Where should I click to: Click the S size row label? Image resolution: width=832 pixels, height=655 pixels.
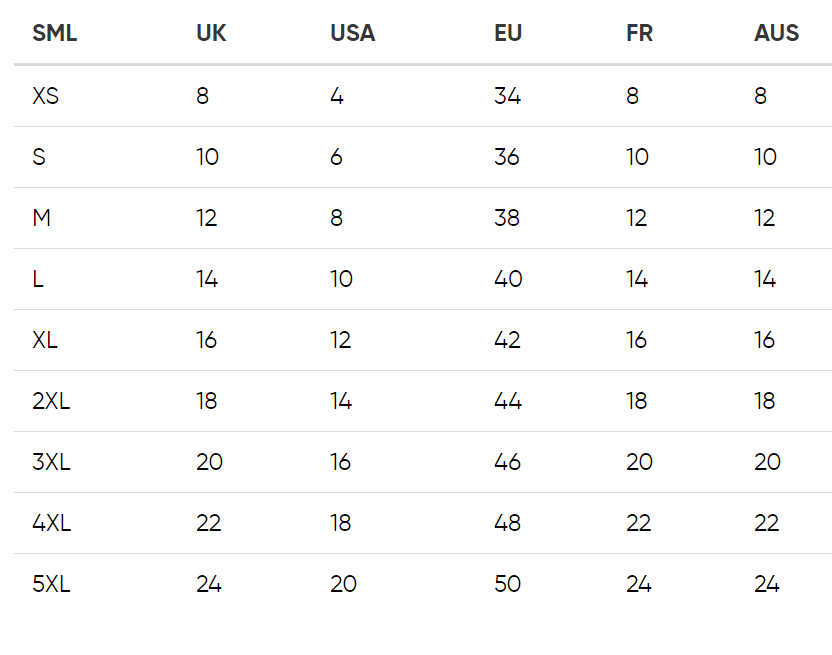pos(39,157)
